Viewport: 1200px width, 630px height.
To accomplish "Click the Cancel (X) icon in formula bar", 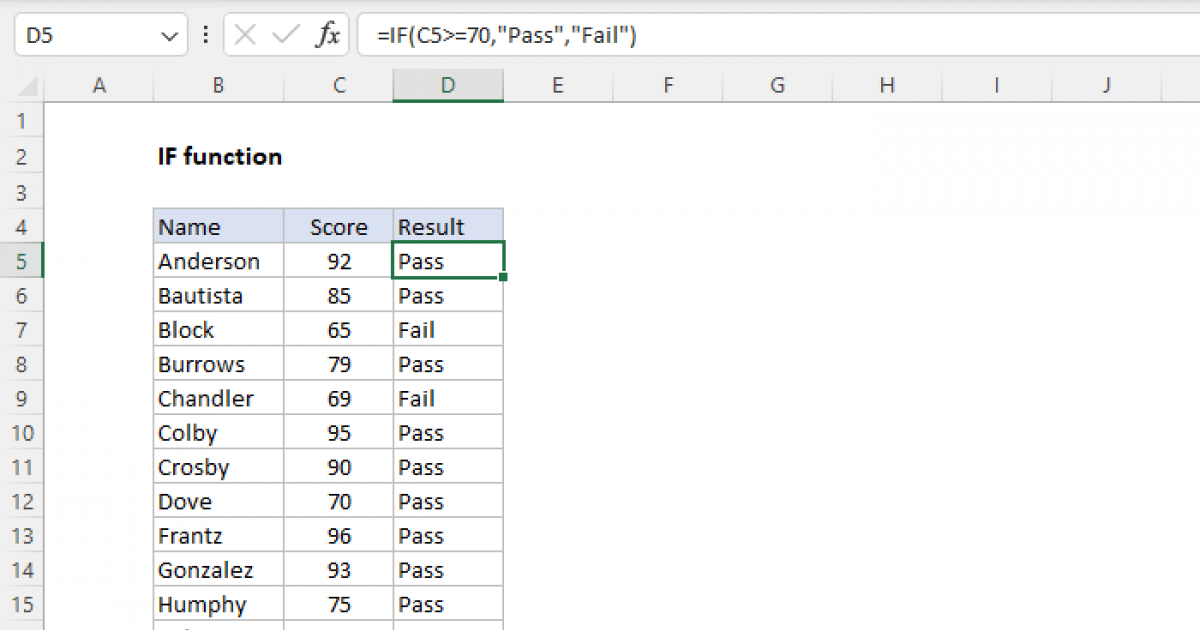I will point(243,34).
